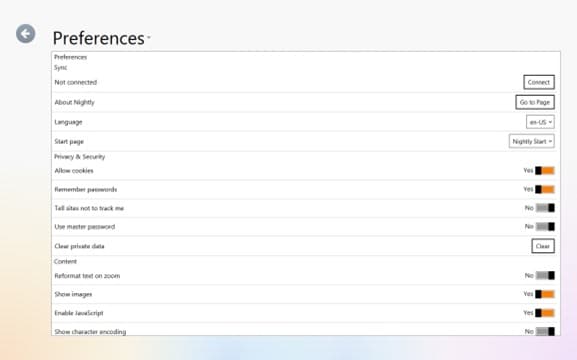The width and height of the screenshot is (577, 360).
Task: Click the Connect sync button
Action: coord(539,82)
